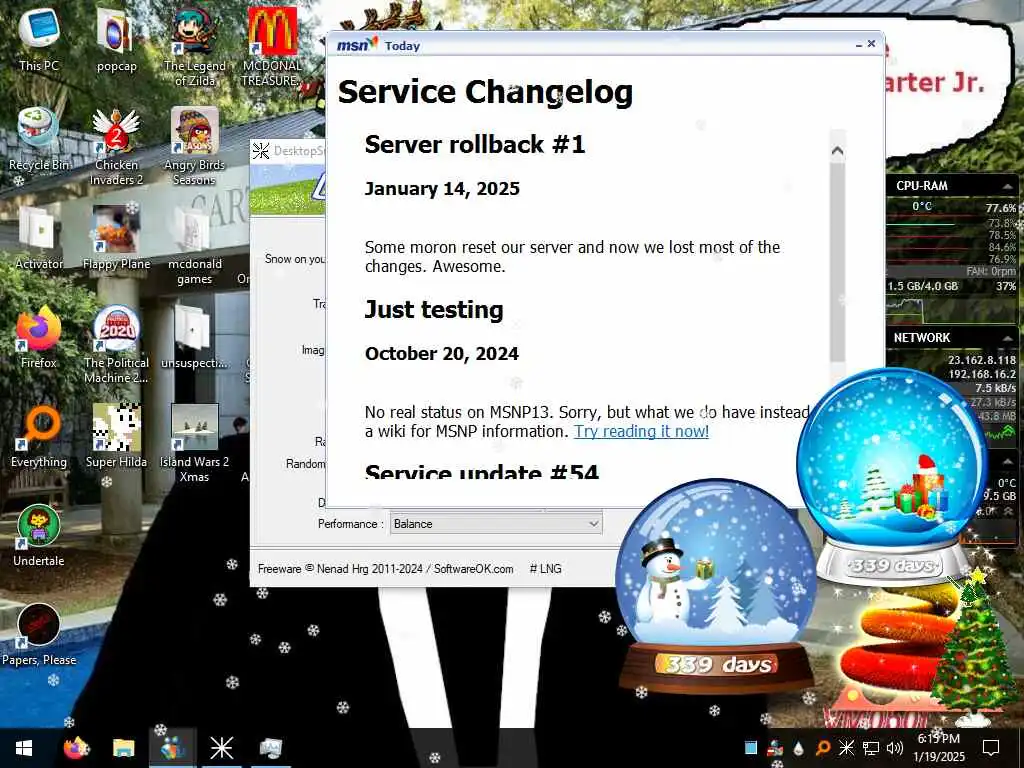Minimize the MSN Today window
The image size is (1024, 768).
(x=858, y=44)
